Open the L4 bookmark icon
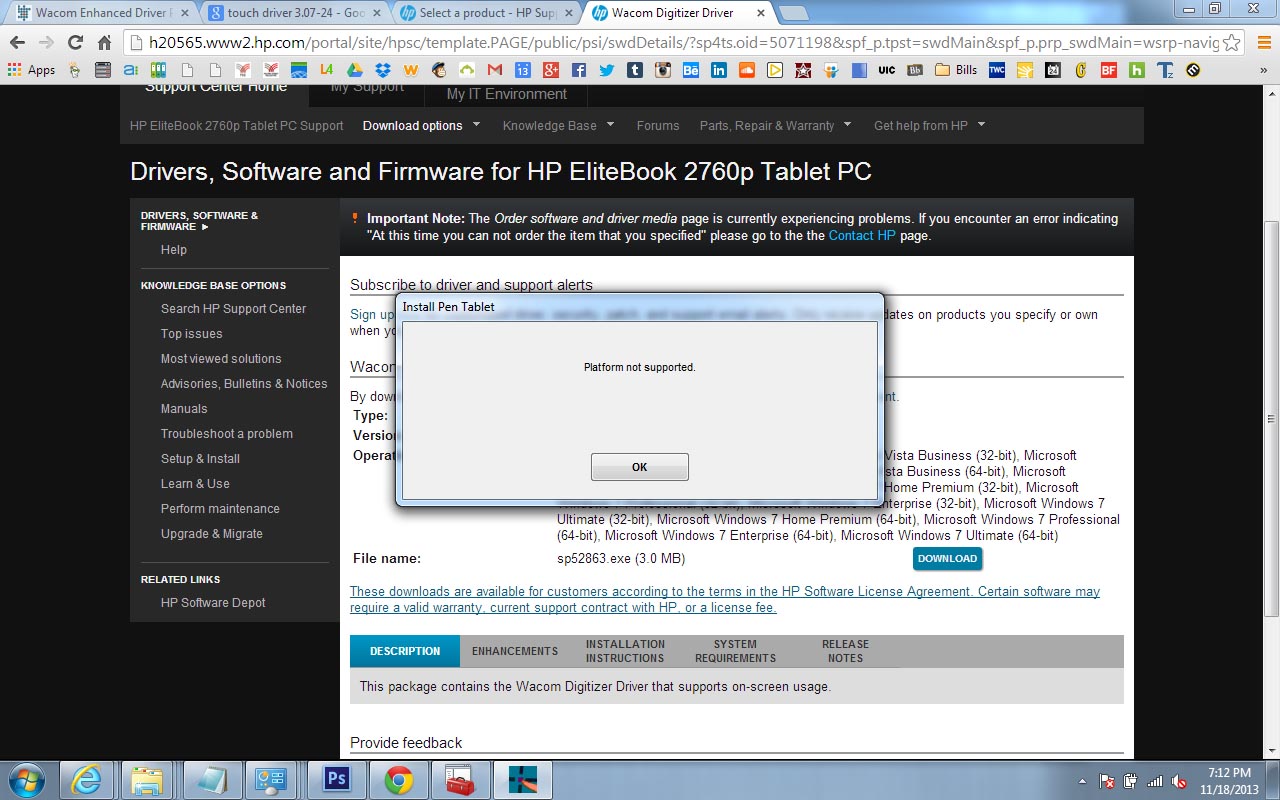 pyautogui.click(x=326, y=70)
